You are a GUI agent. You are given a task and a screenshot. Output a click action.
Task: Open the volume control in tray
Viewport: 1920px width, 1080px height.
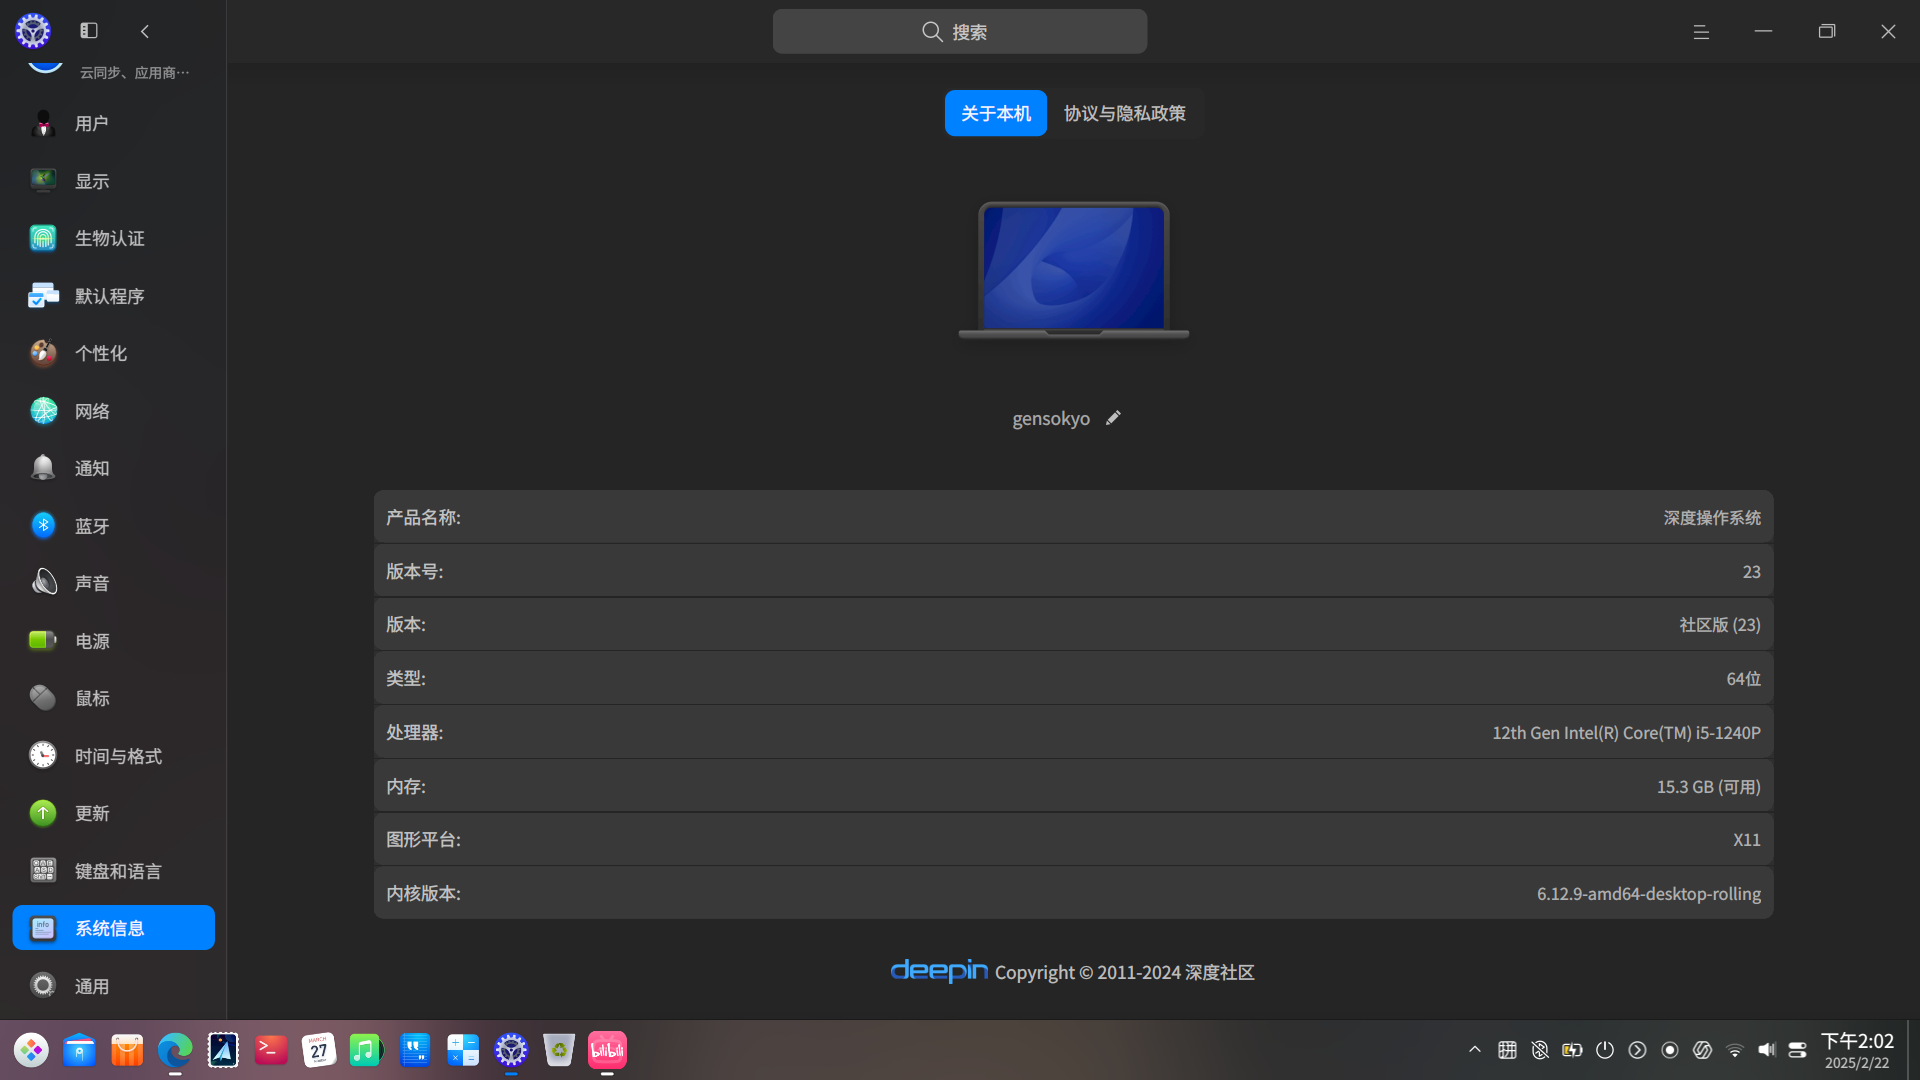(x=1766, y=1050)
